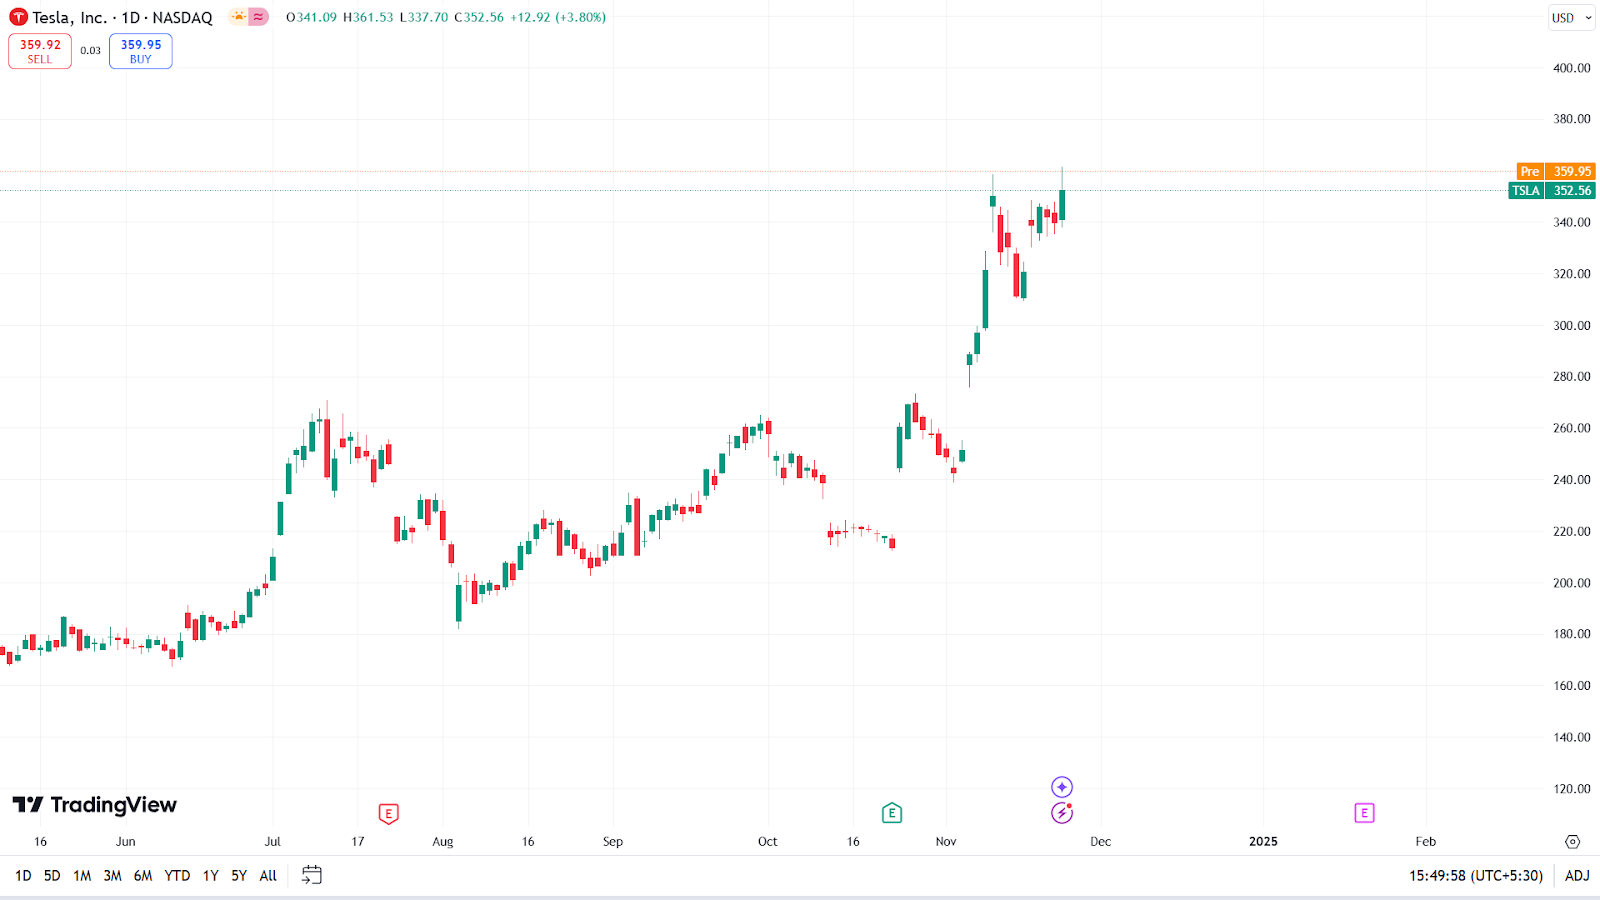
Task: Click the orange Pre 359.95 price label
Action: point(1556,171)
